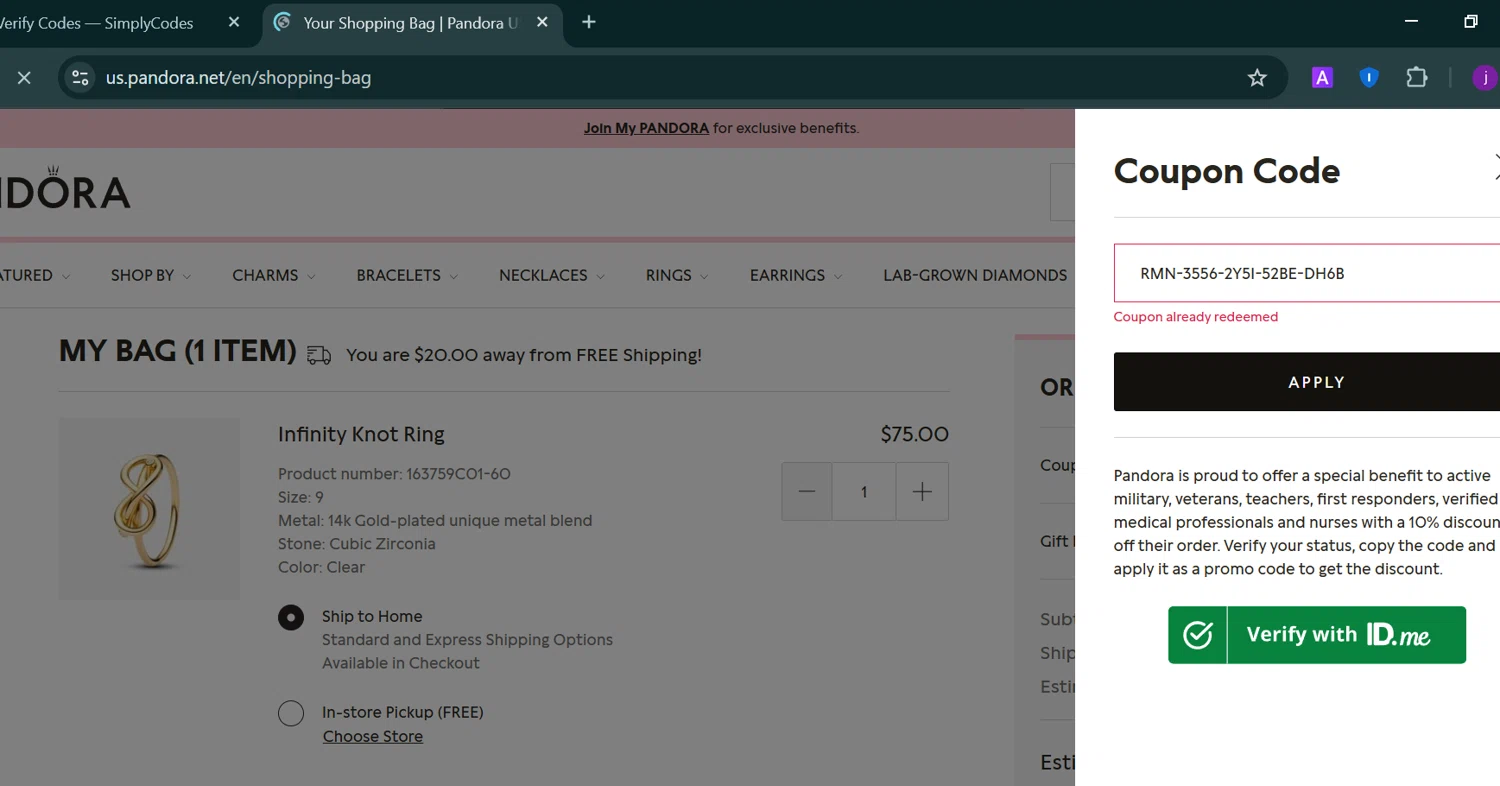Viewport: 1500px width, 786px height.
Task: Click the address bar URL
Action: click(239, 78)
